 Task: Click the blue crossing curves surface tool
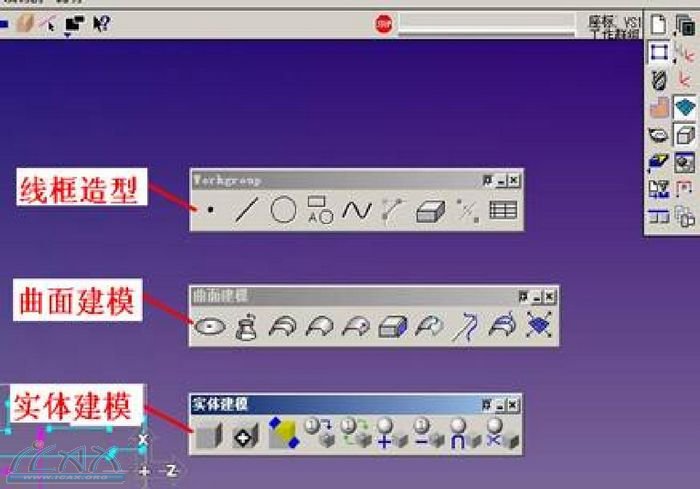pyautogui.click(x=466, y=326)
